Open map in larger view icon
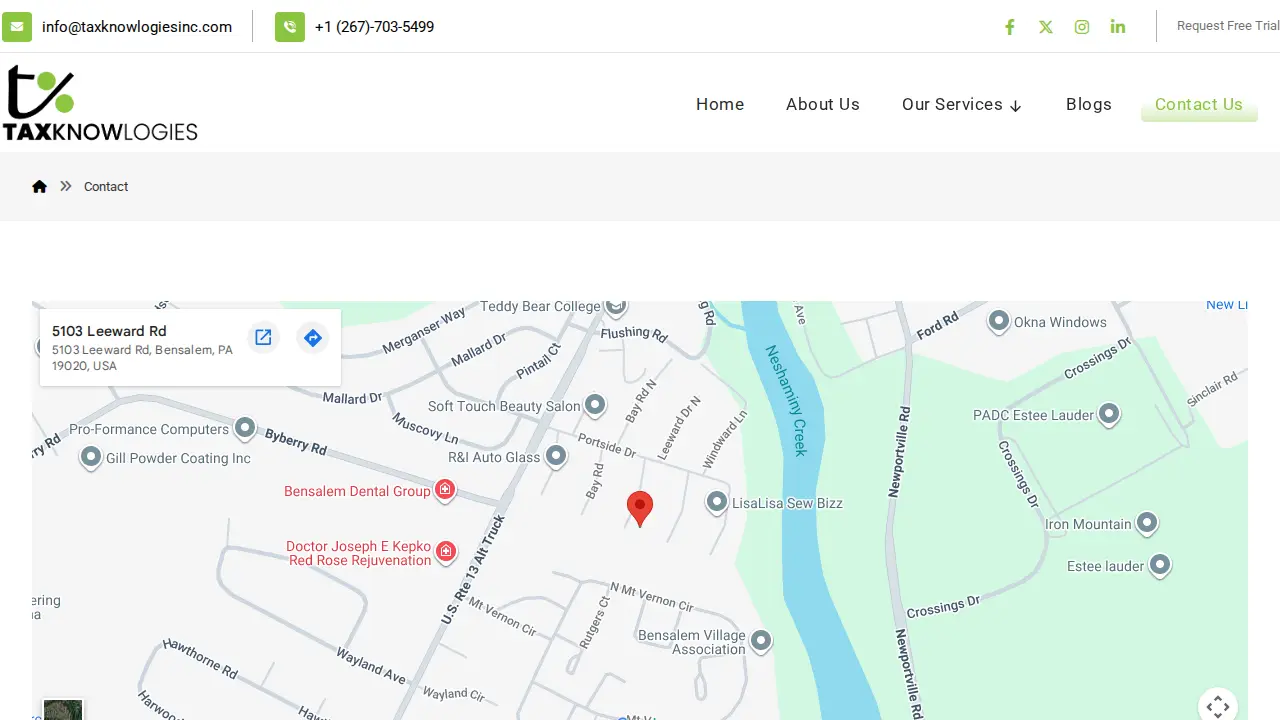1280x720 pixels. pos(263,338)
